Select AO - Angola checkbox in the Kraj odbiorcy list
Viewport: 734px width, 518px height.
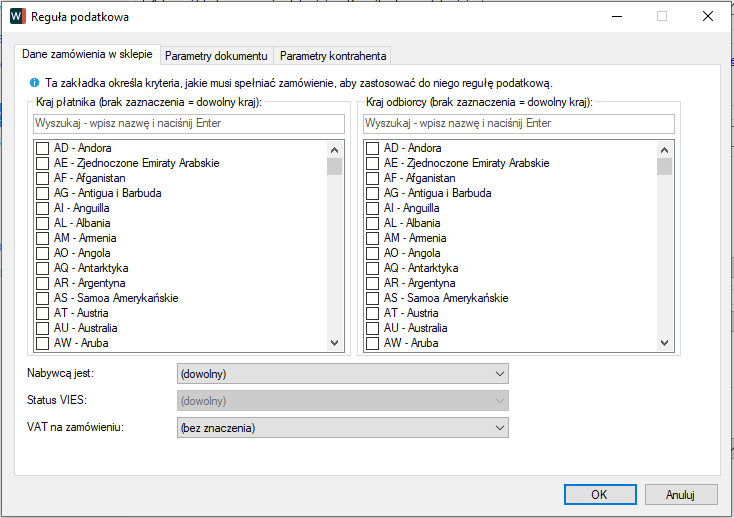[x=372, y=253]
